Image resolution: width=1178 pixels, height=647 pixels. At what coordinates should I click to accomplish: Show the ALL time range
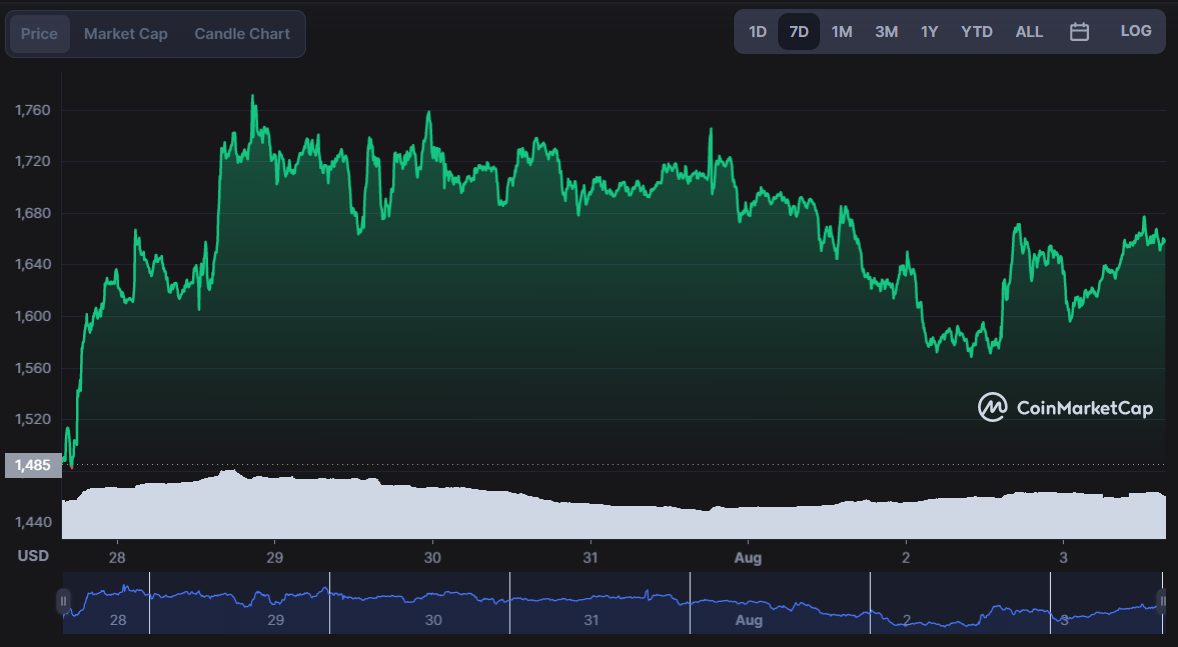[1029, 32]
